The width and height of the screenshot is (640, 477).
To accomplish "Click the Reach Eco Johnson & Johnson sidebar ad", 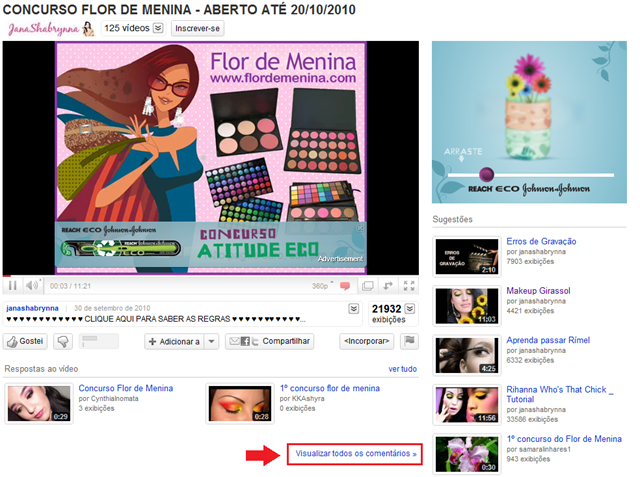I will (x=529, y=122).
